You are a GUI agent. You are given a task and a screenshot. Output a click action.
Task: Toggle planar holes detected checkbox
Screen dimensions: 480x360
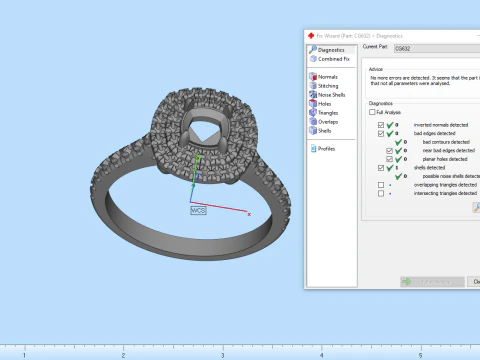tap(389, 159)
